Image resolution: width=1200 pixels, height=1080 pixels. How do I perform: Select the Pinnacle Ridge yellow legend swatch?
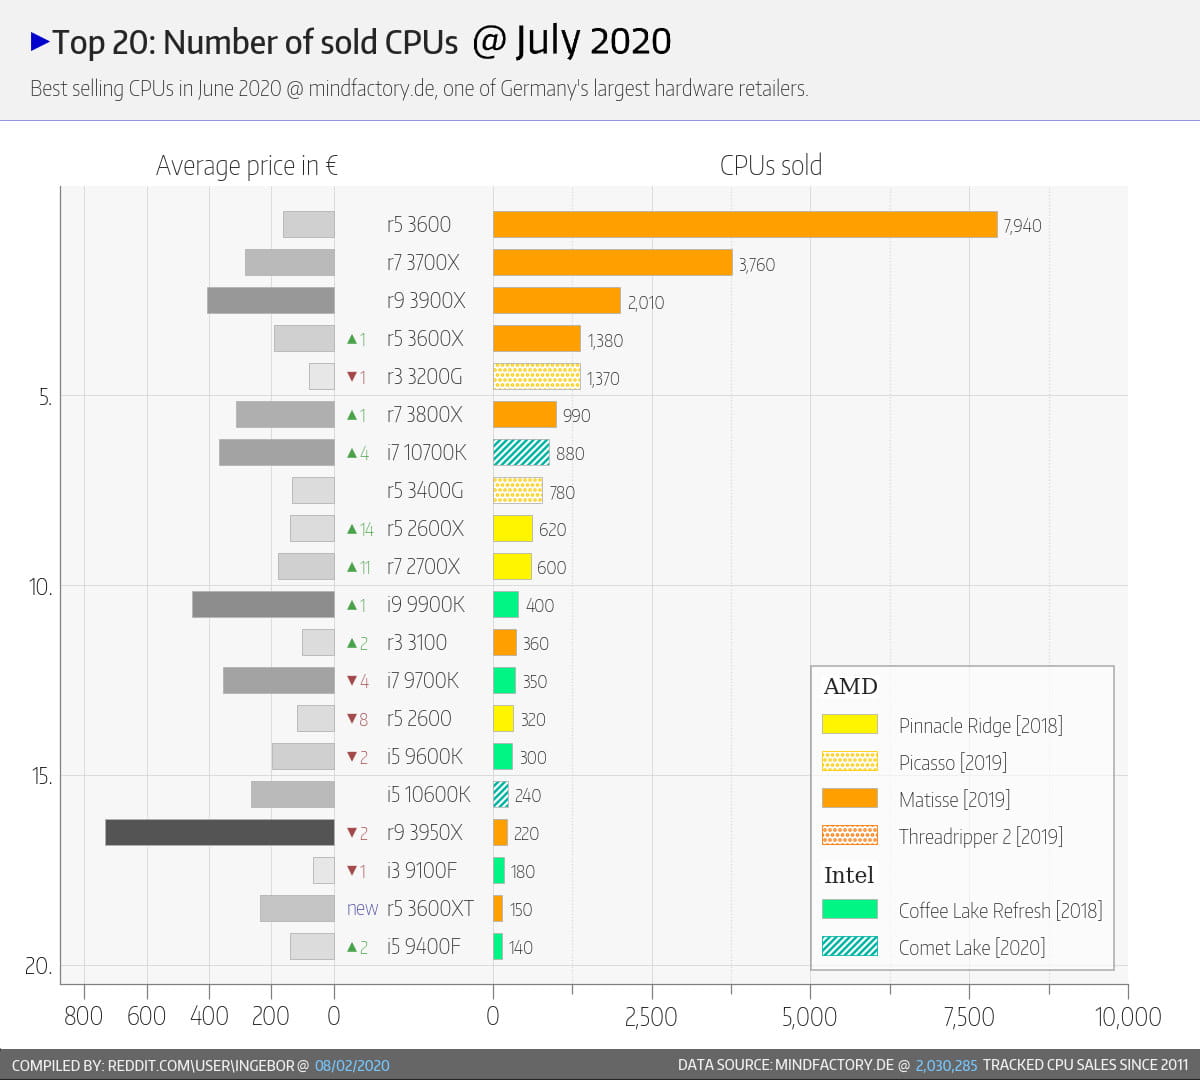pos(849,725)
